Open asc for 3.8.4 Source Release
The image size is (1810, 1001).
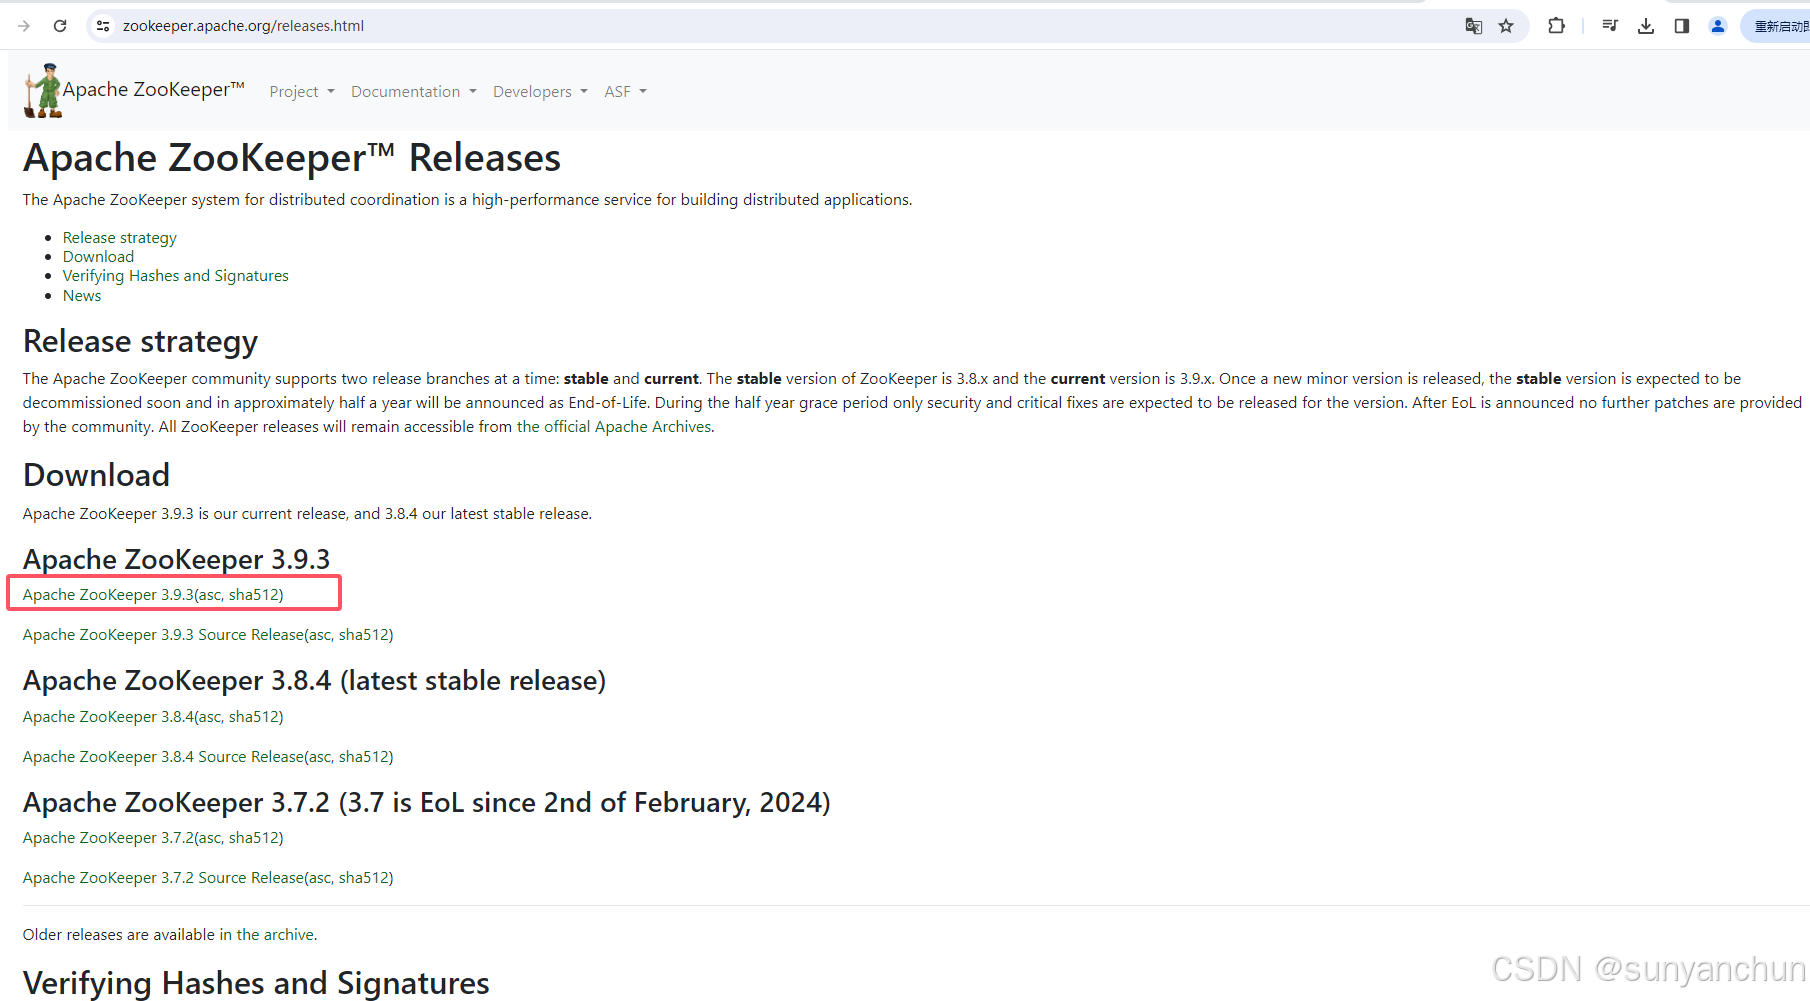tap(320, 757)
